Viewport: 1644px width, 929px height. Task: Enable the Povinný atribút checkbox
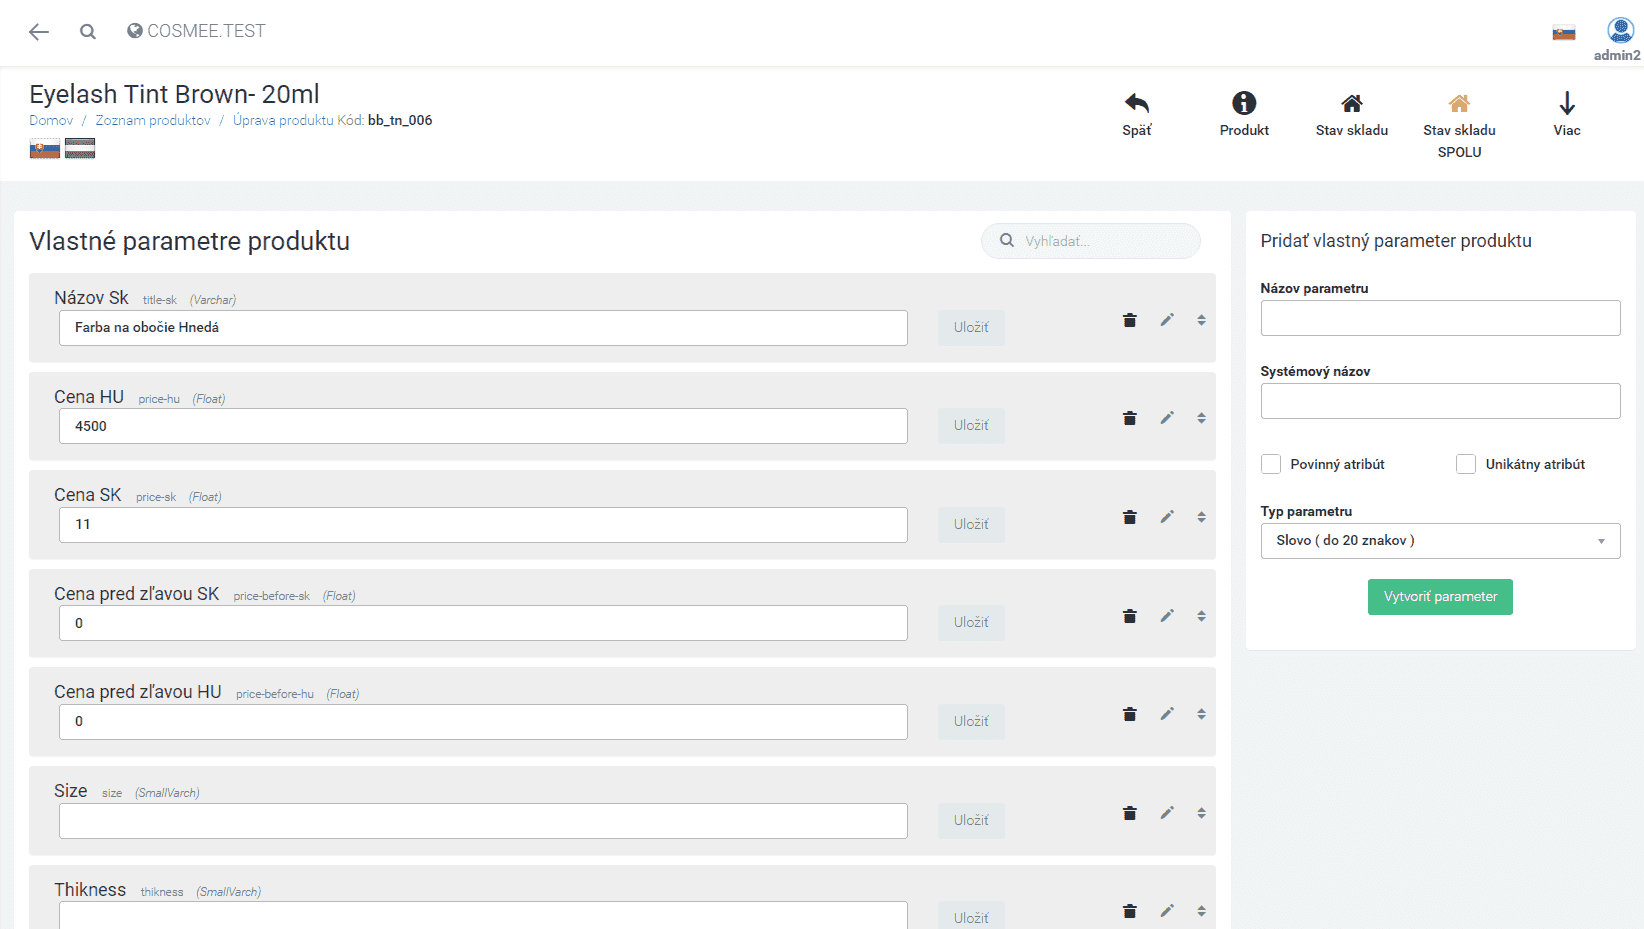[1271, 464]
